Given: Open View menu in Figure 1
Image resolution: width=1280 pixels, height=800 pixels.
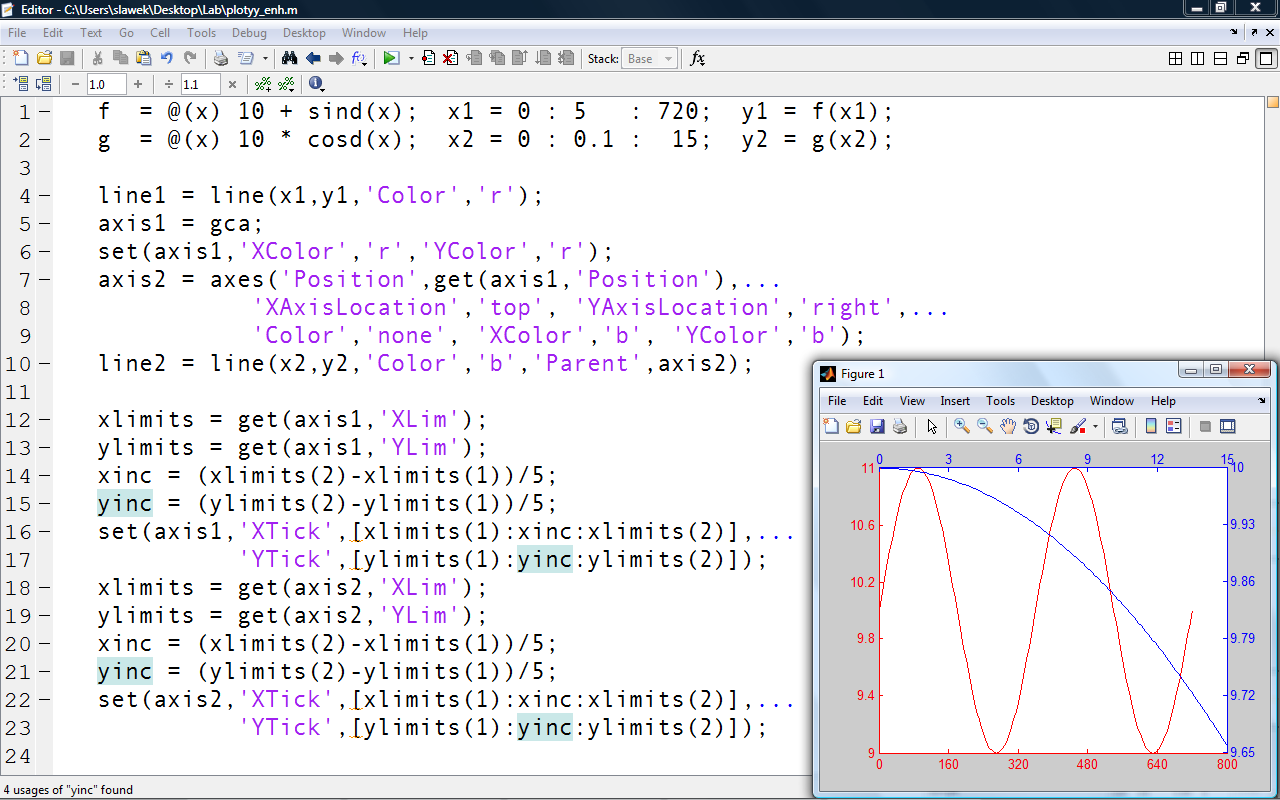Looking at the screenshot, I should point(912,401).
